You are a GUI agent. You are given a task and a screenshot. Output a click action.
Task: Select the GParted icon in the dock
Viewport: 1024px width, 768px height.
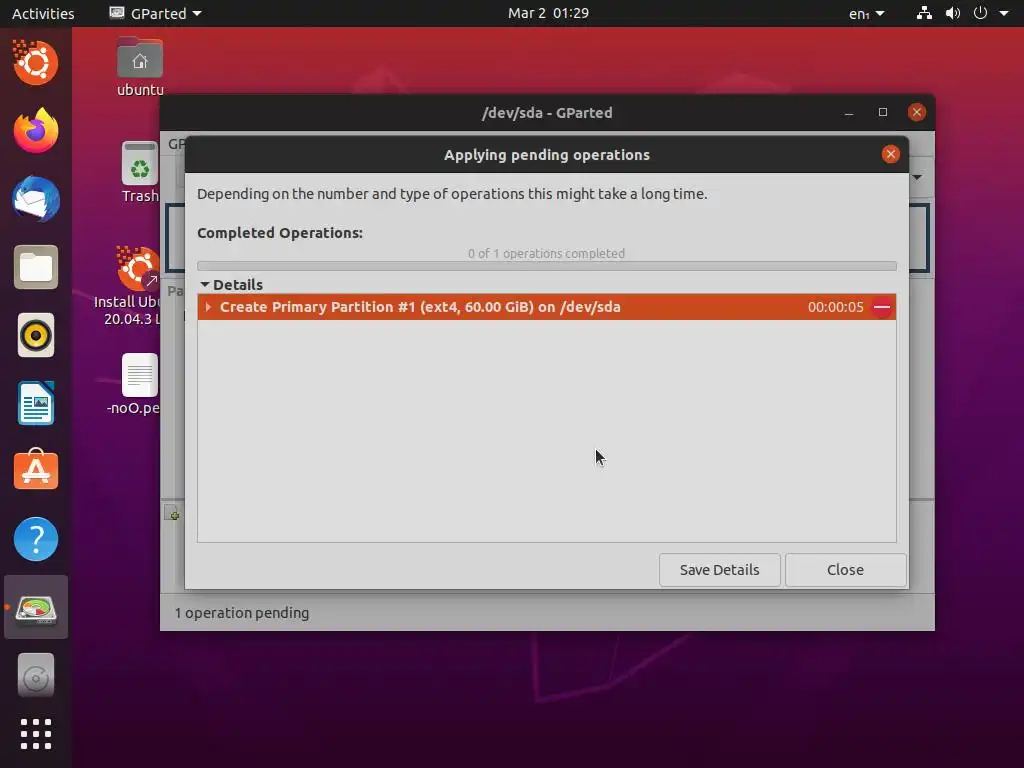point(36,608)
